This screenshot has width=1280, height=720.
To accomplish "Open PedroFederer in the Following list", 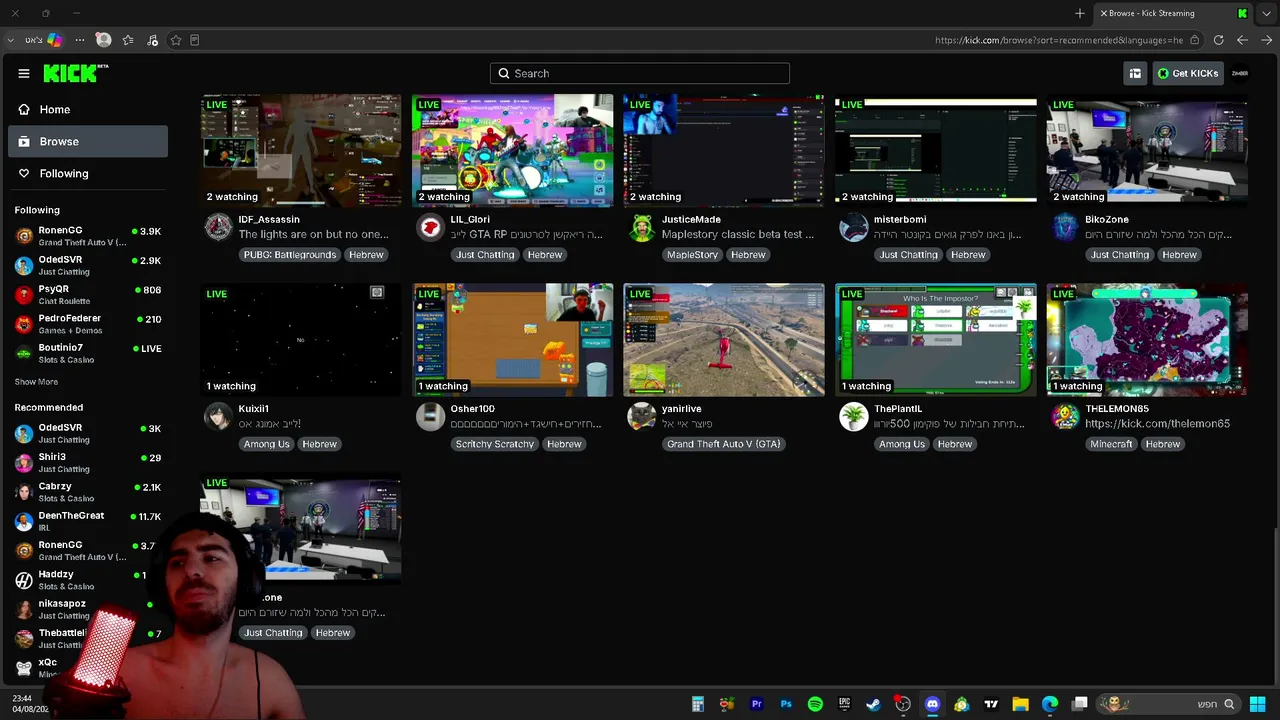I will 88,324.
